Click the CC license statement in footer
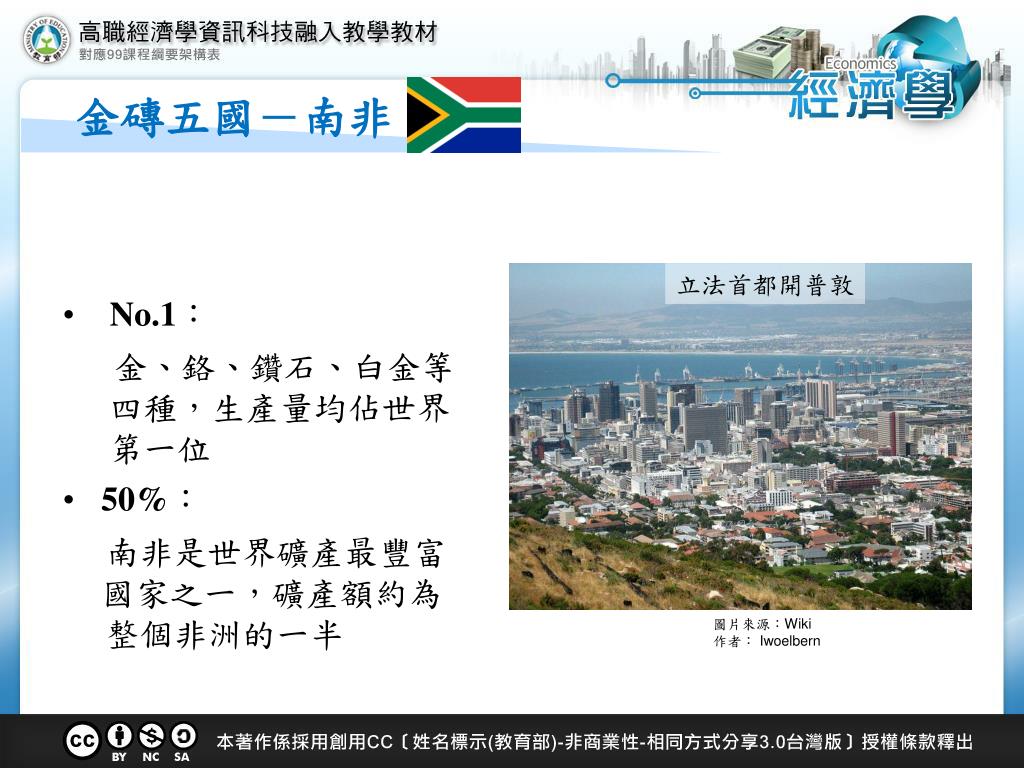 click(x=594, y=742)
